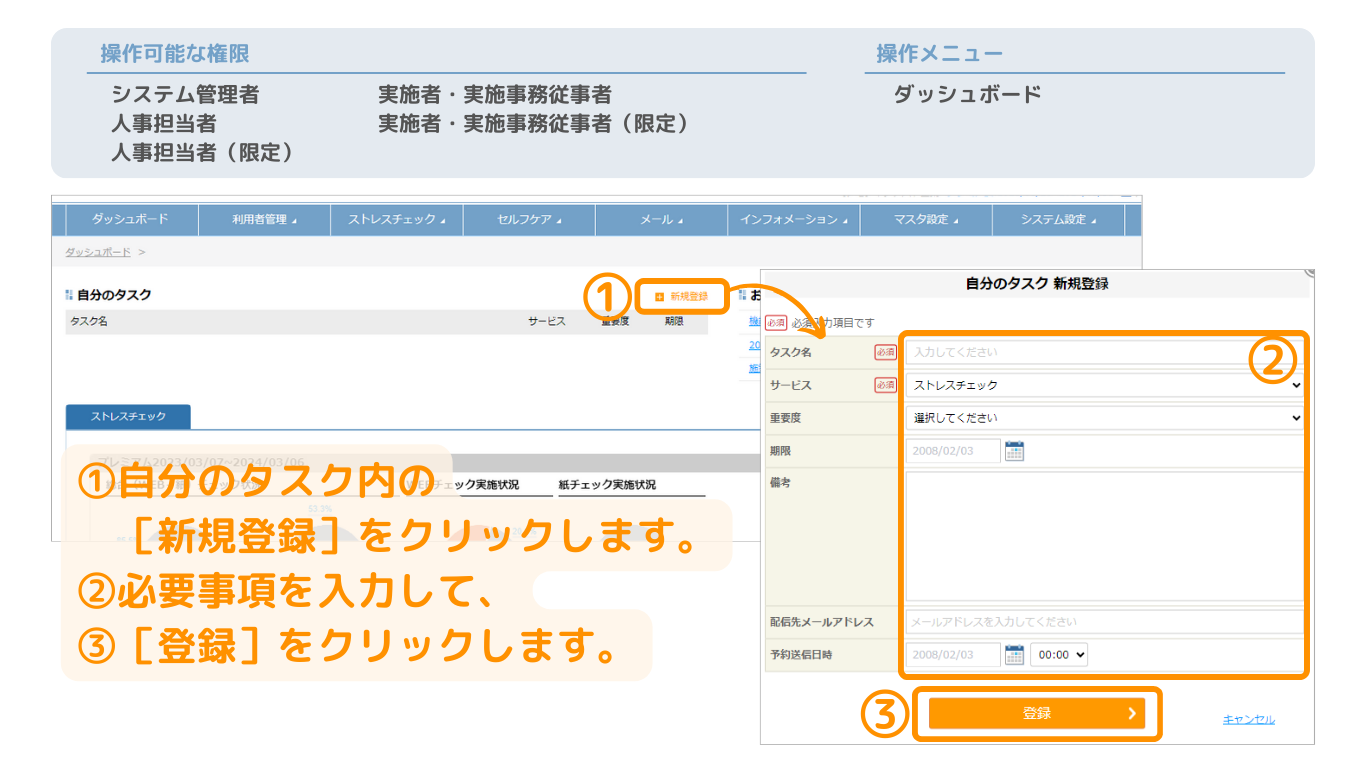Open the ストレスチェック menu in navigation bar

(x=396, y=220)
